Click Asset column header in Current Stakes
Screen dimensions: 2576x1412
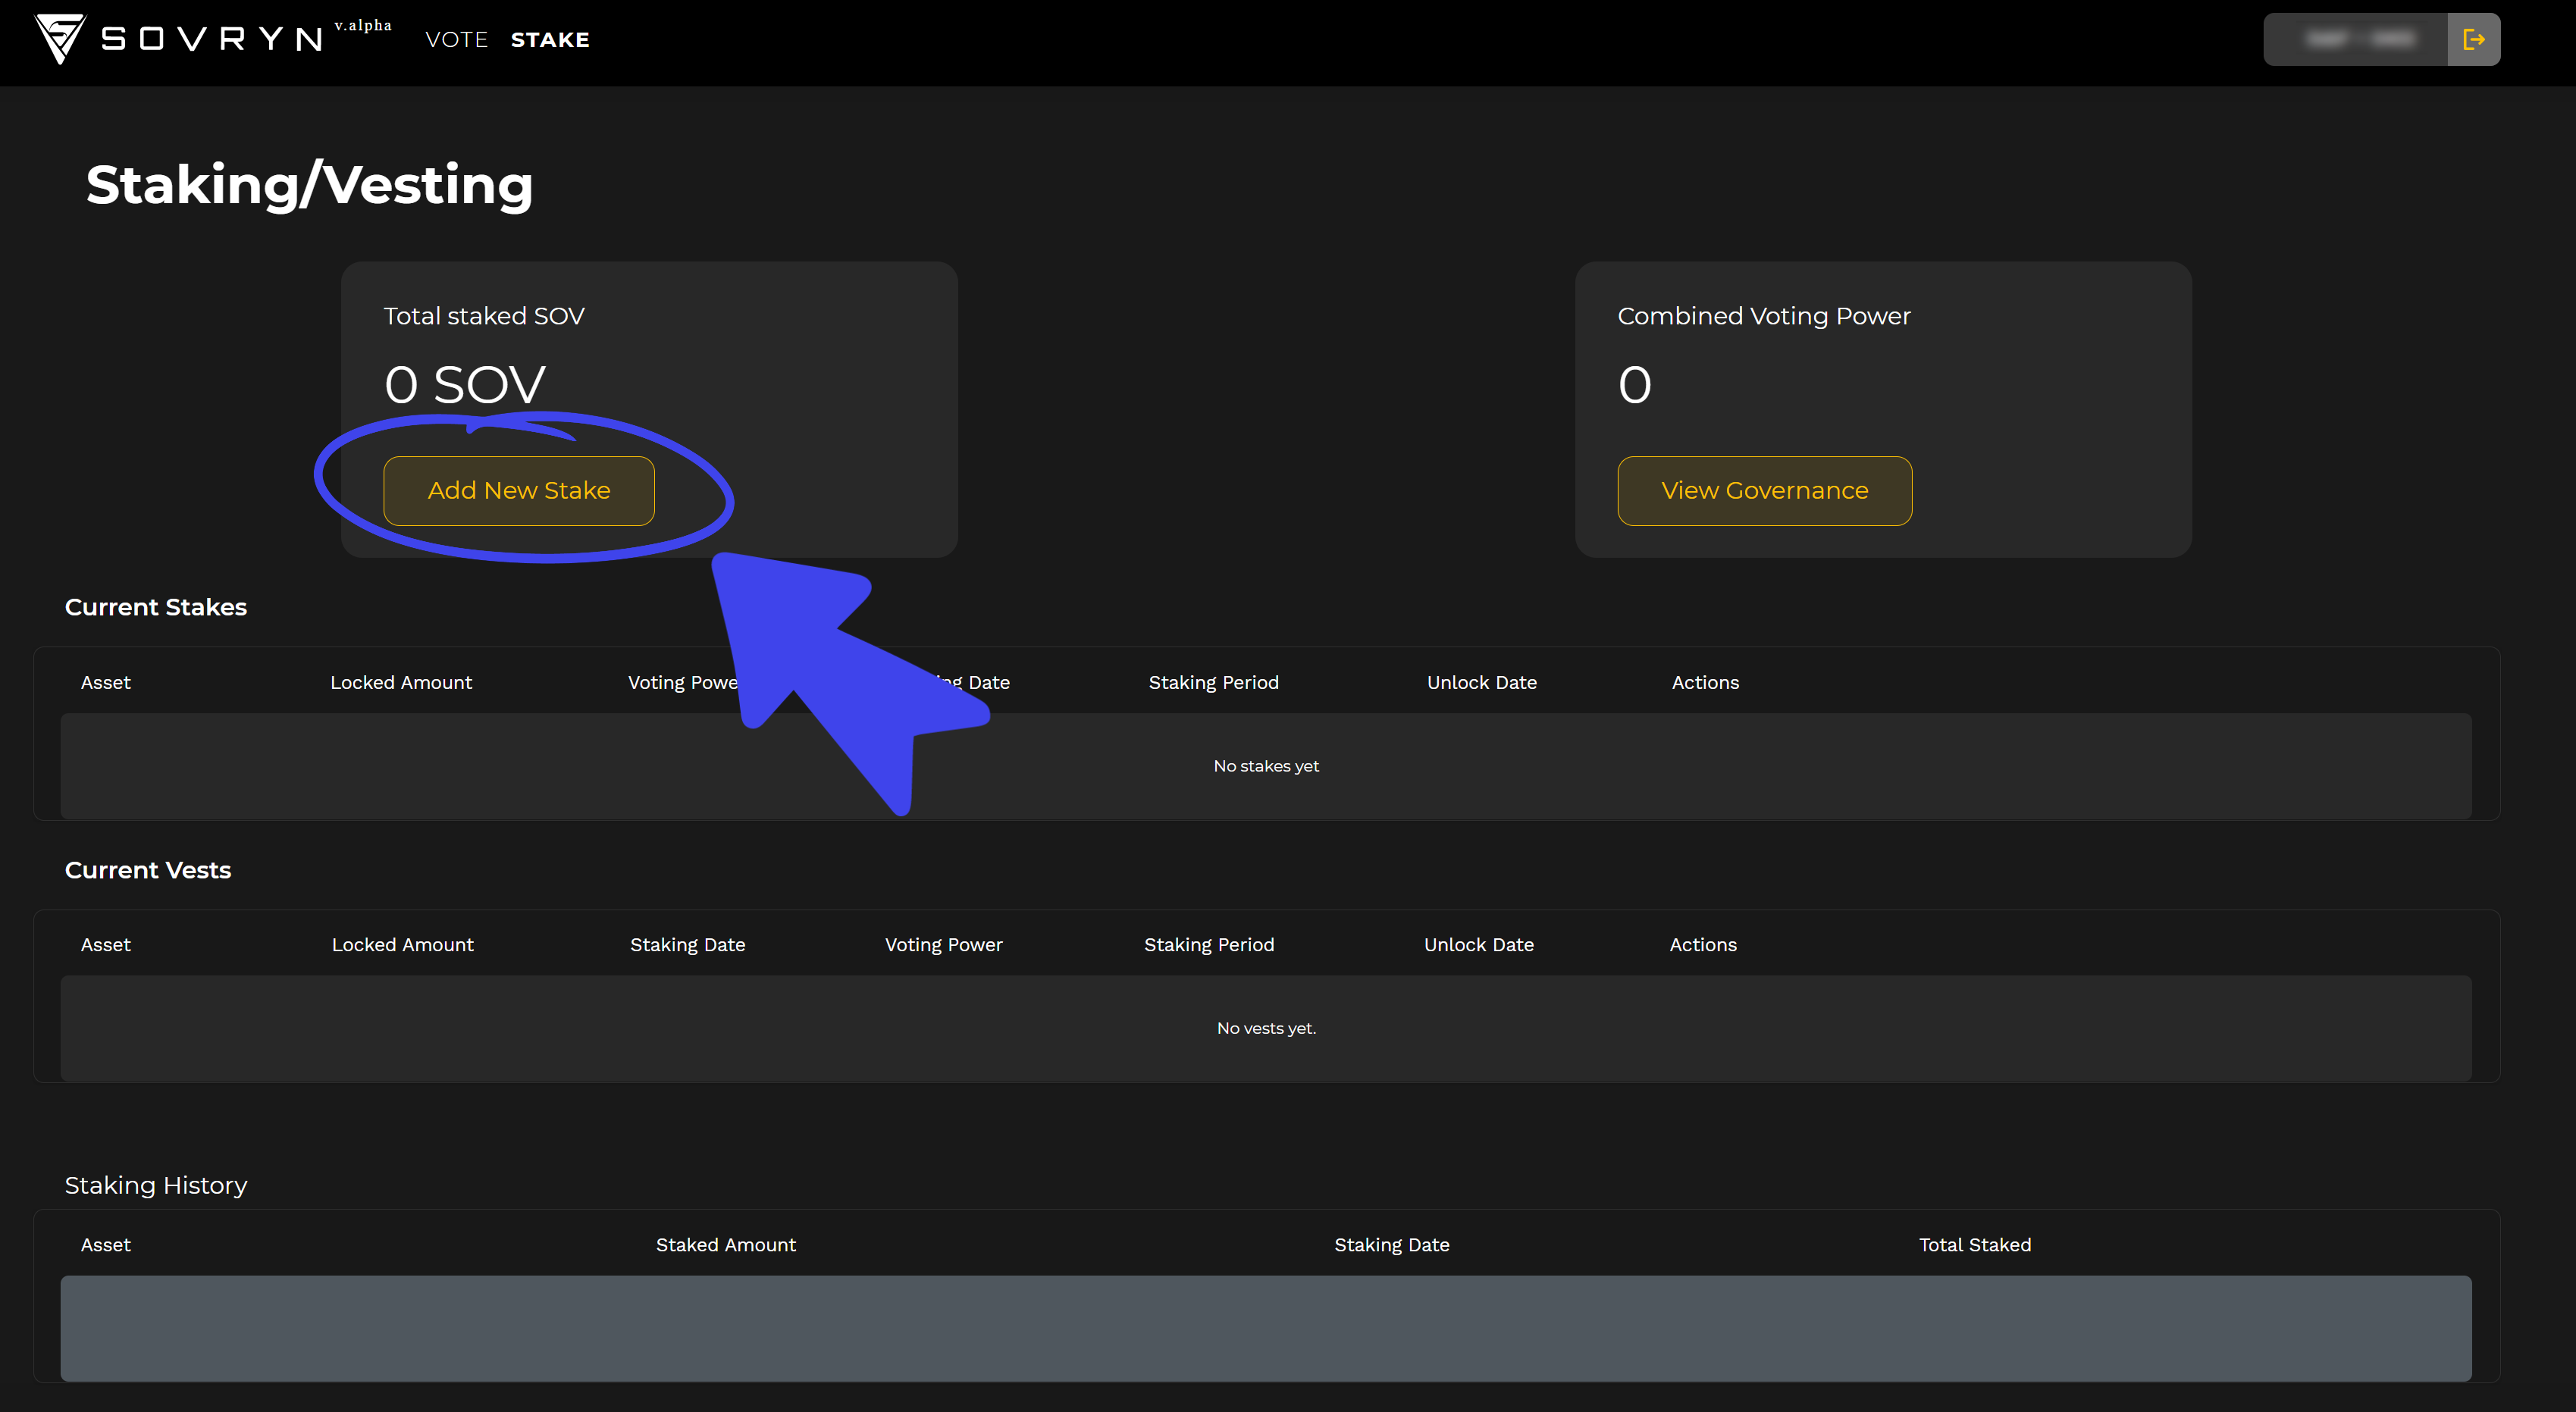[106, 682]
